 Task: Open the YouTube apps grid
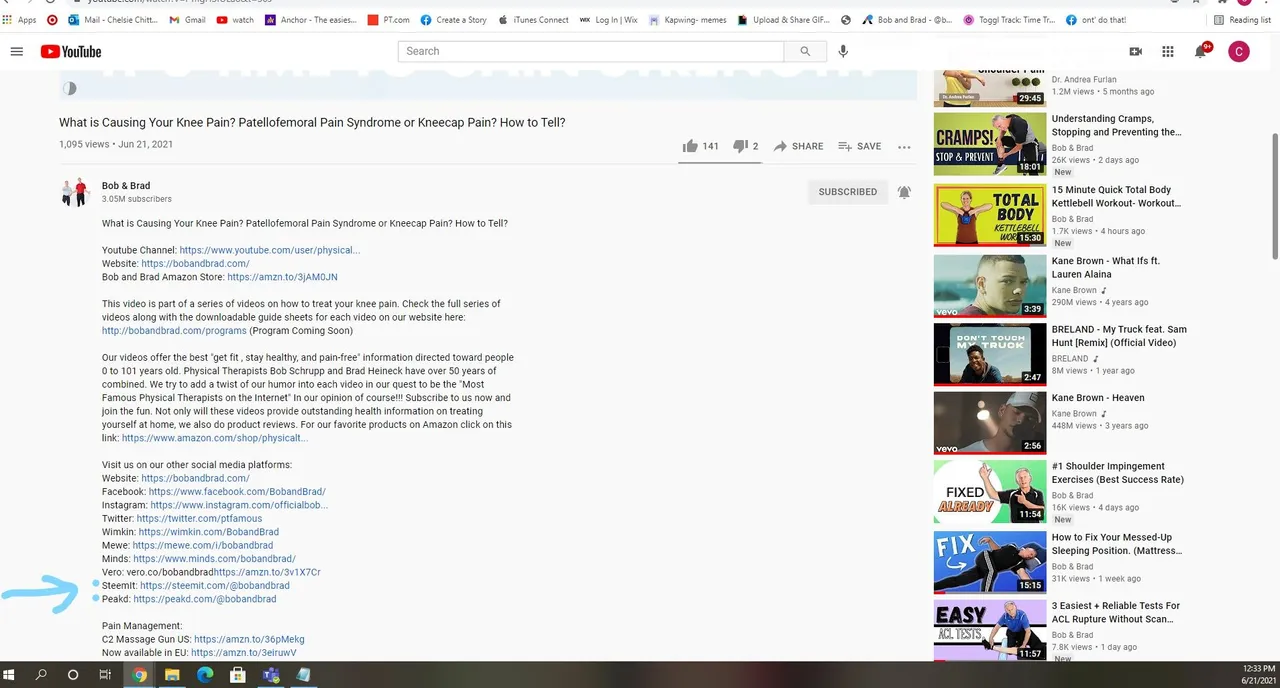pos(1167,51)
